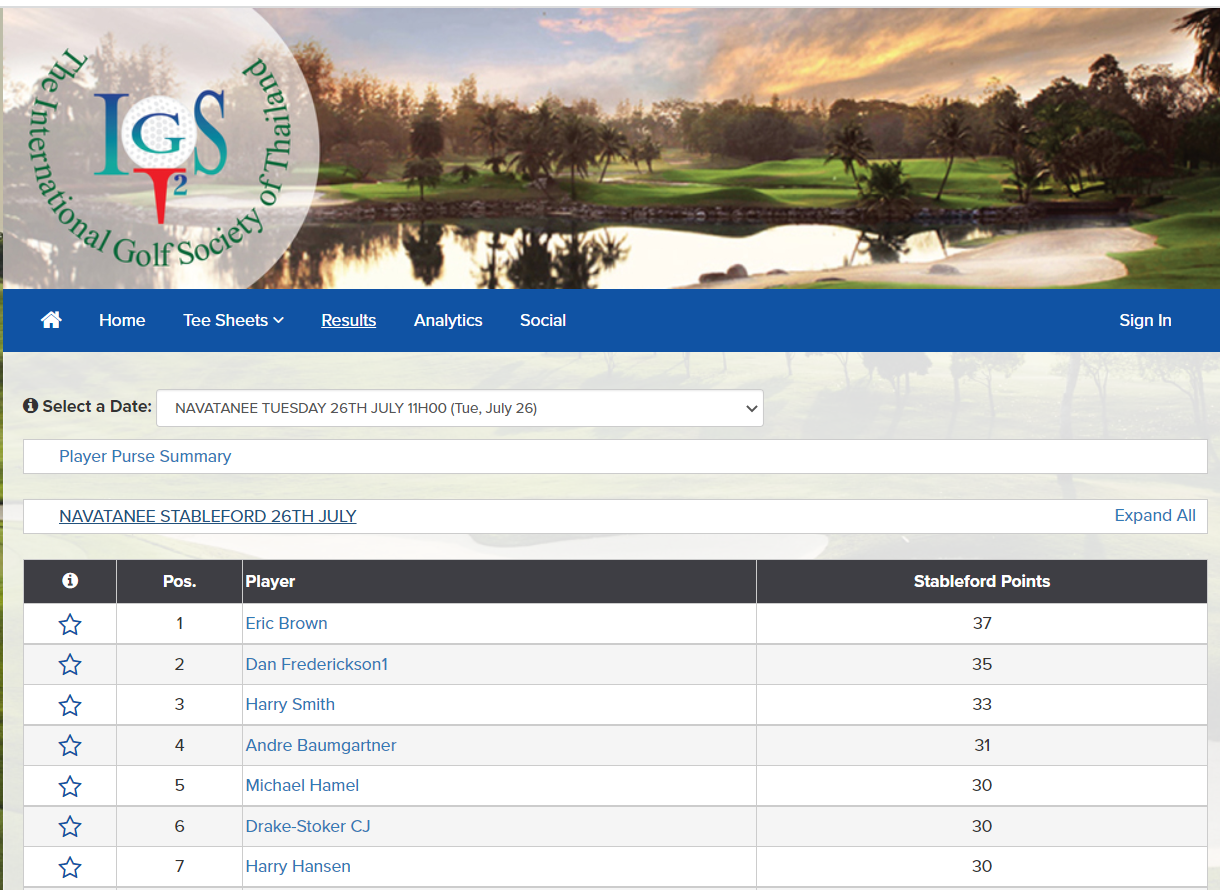Image resolution: width=1220 pixels, height=890 pixels.
Task: Mark Michael Hamel as favorite
Action: point(70,786)
